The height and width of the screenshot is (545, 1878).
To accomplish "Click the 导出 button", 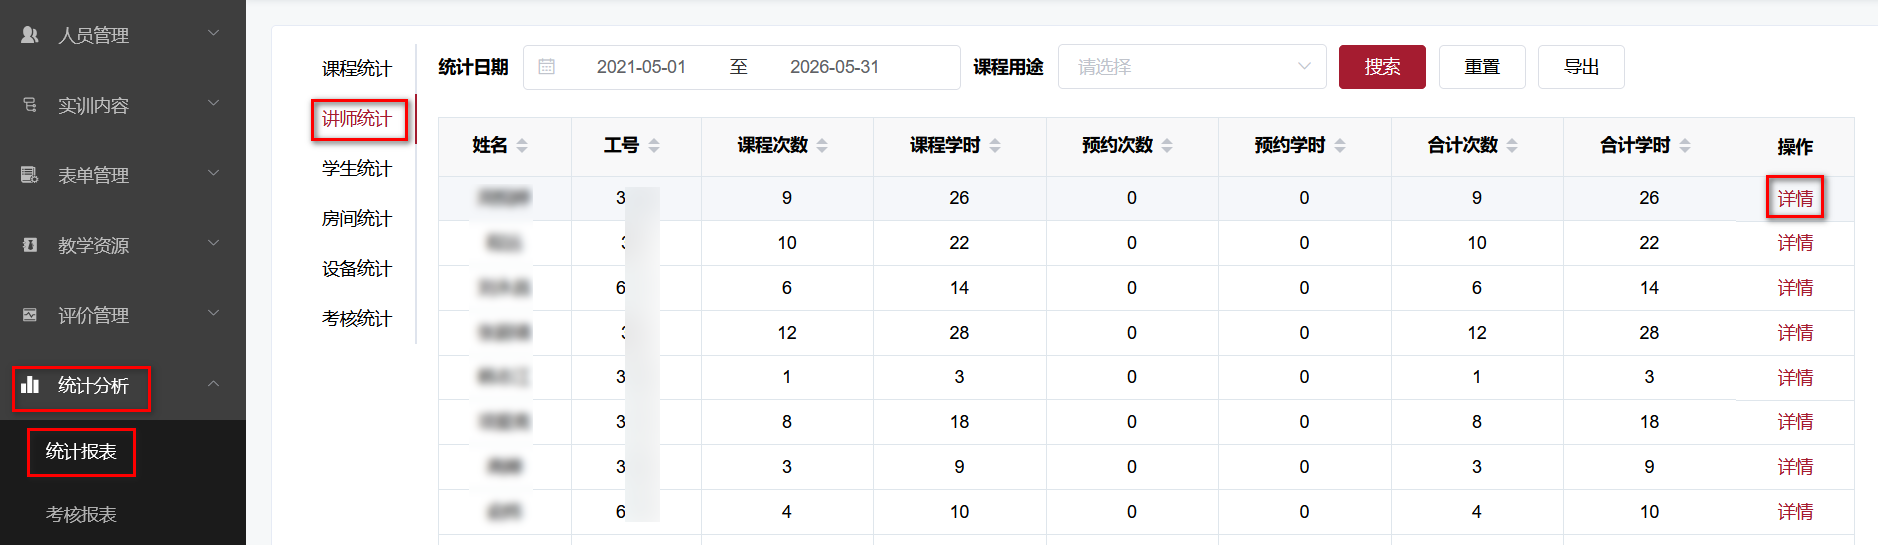I will point(1581,67).
